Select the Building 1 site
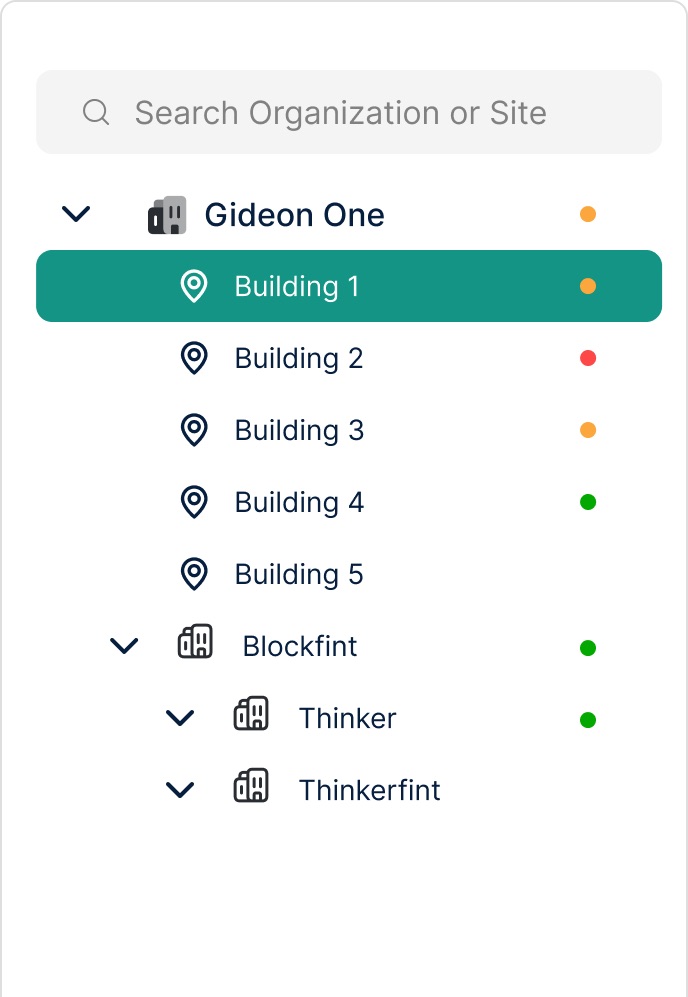The height and width of the screenshot is (997, 688). [296, 287]
